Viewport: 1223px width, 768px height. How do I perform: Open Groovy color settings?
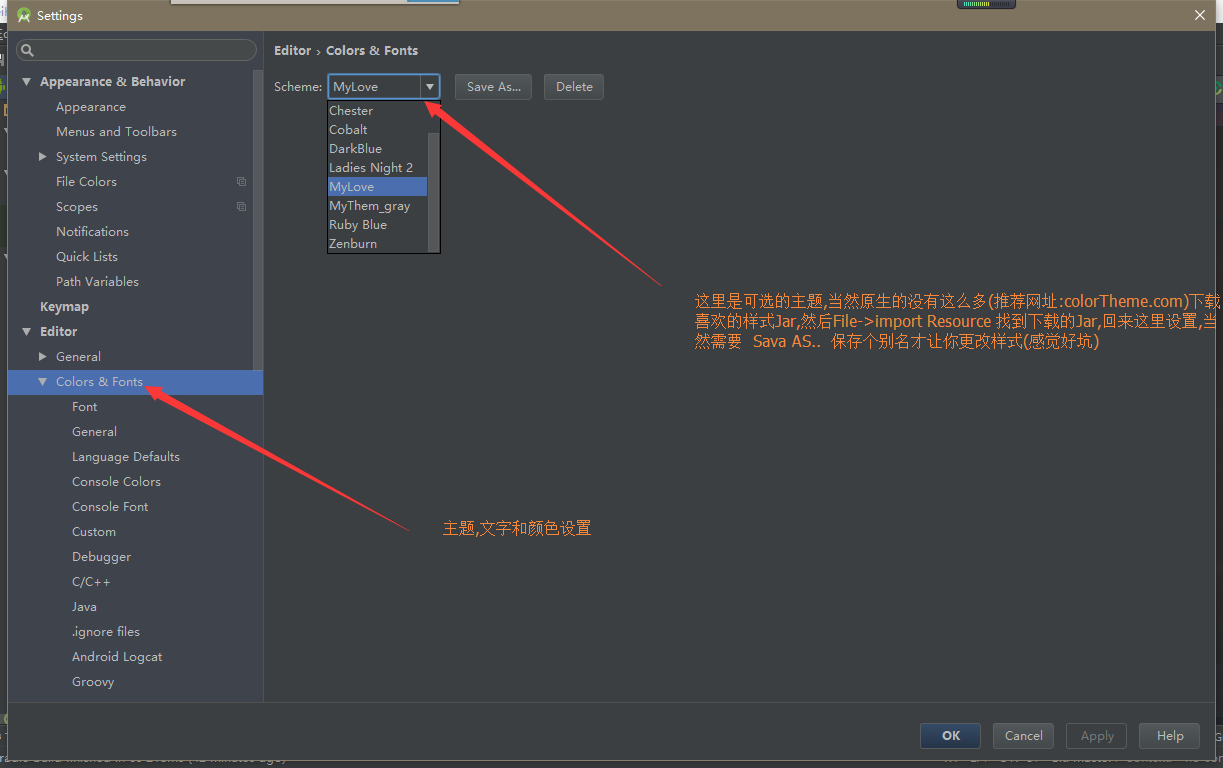click(x=93, y=682)
